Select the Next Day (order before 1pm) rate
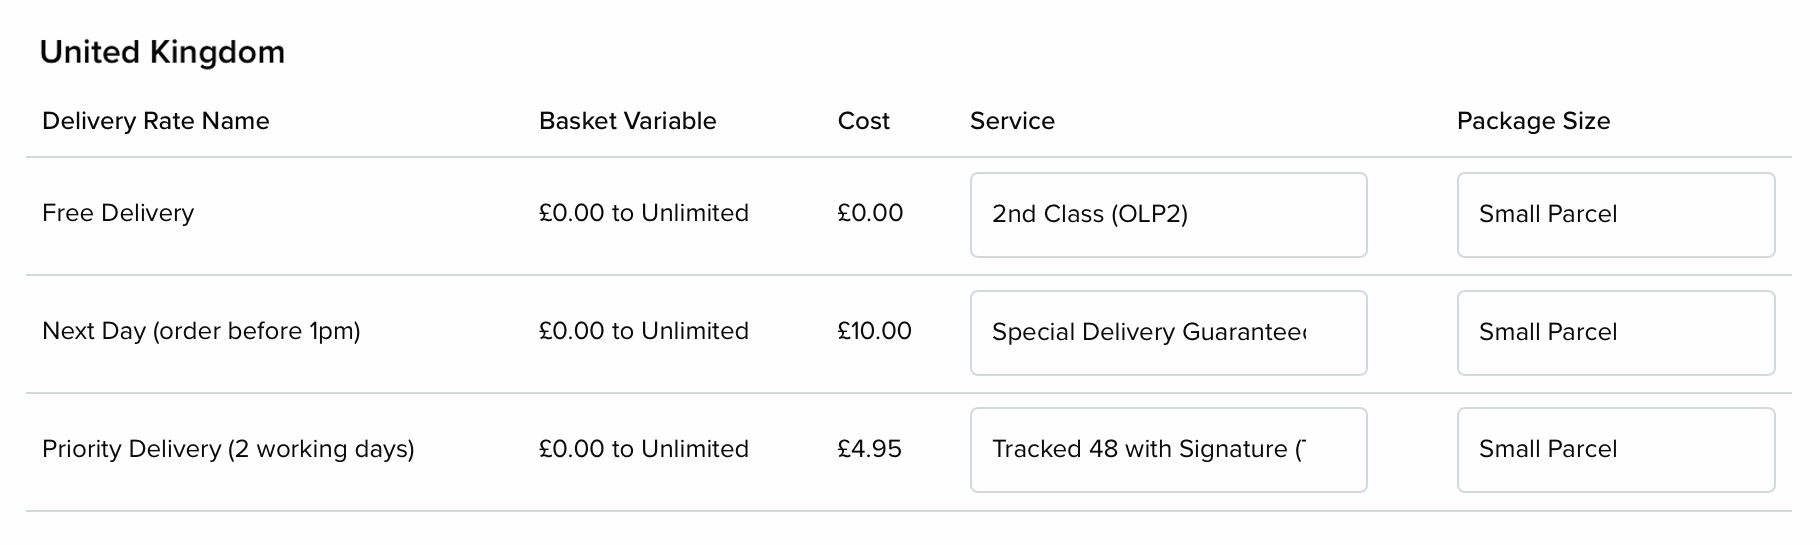This screenshot has width=1820, height=545. click(x=201, y=331)
